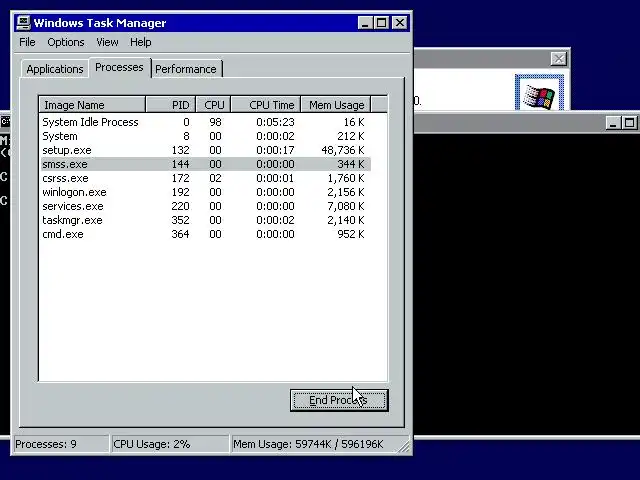640x480 pixels.
Task: Click Mem Usage status bar entry
Action: tap(314, 444)
